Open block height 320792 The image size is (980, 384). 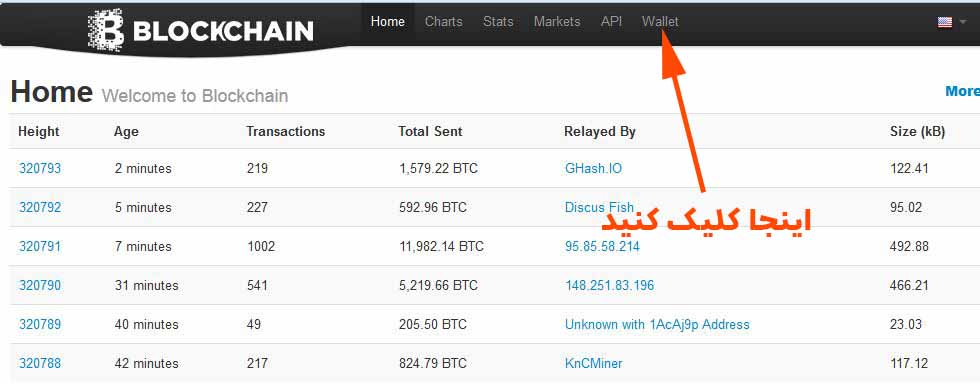click(x=40, y=207)
